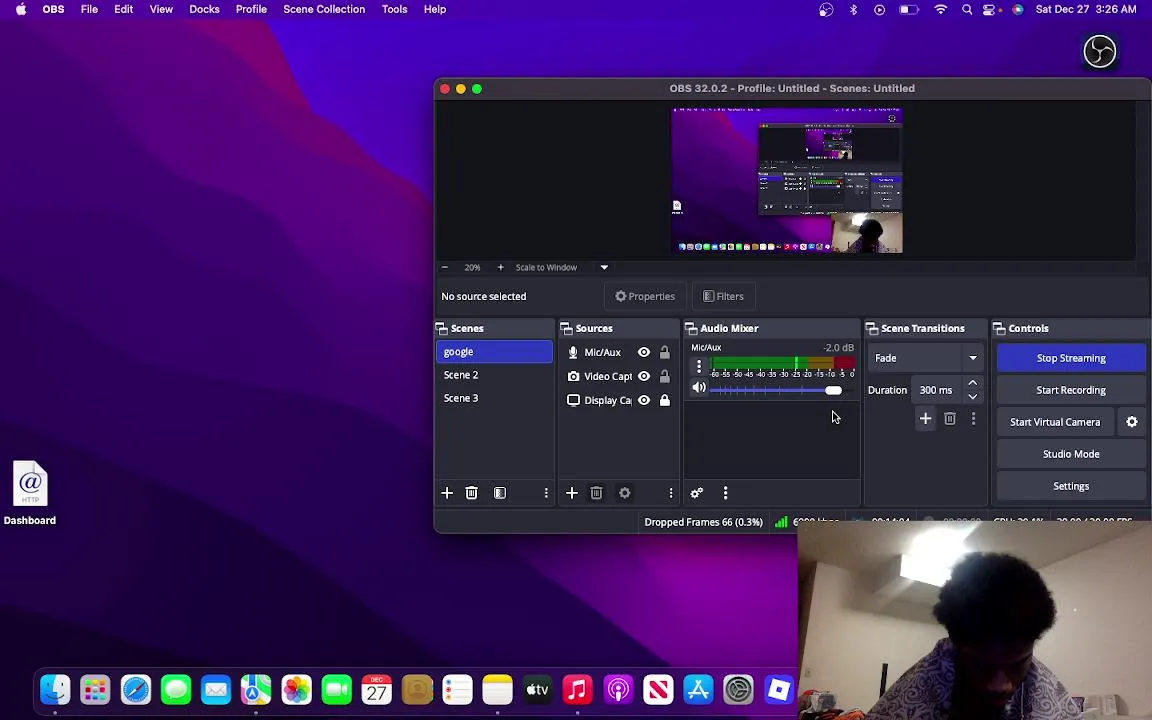Select the google scene

tap(494, 352)
